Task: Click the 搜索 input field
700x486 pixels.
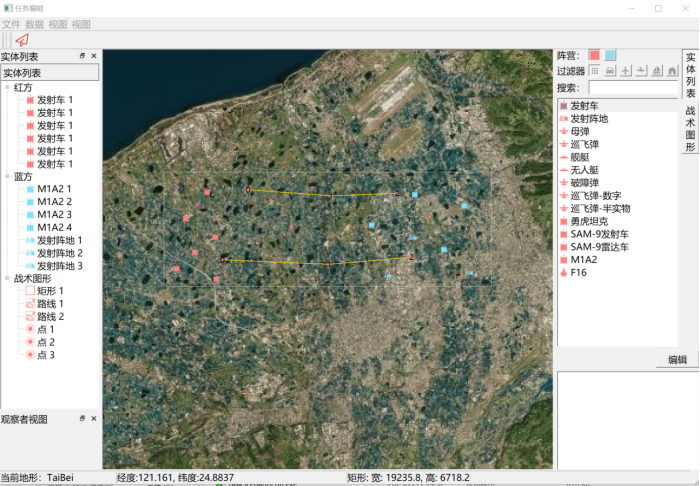Action: (x=633, y=88)
